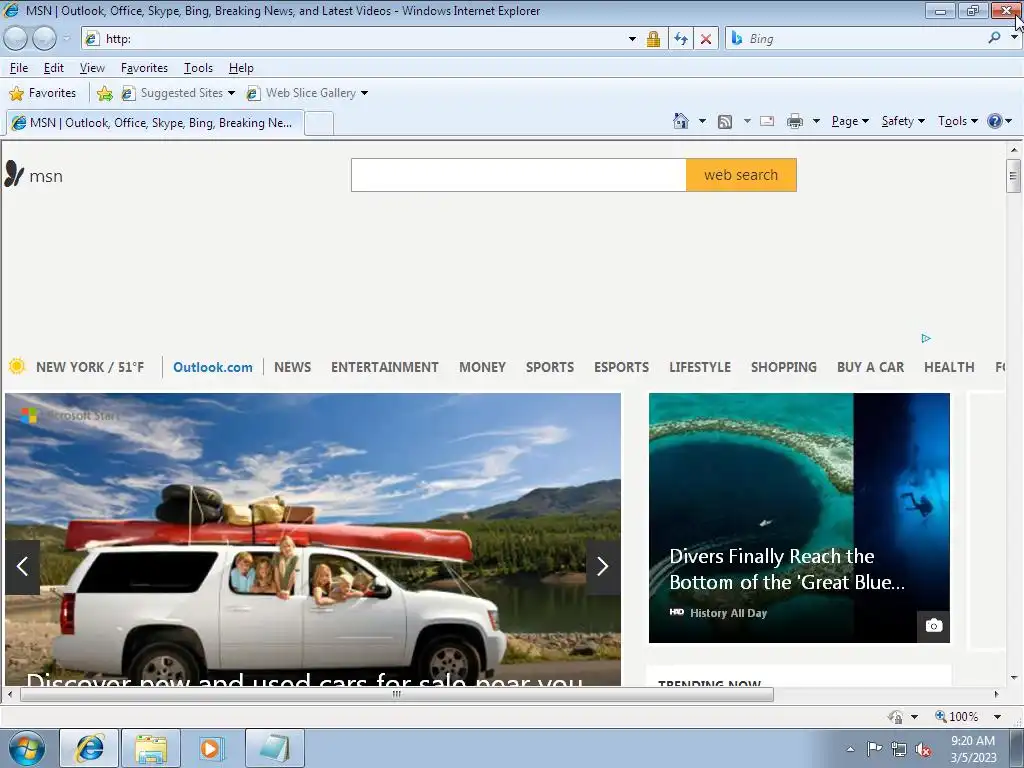Image resolution: width=1024 pixels, height=768 pixels.
Task: Click the web search button
Action: [741, 175]
